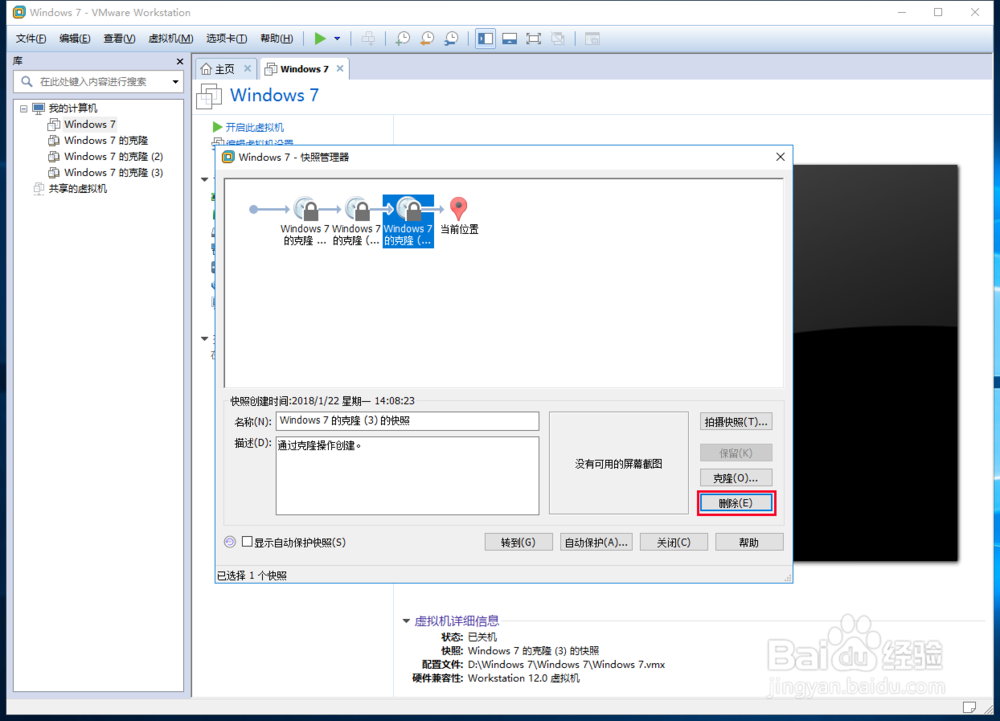
Task: Open the library search filter dropdown
Action: 175,82
